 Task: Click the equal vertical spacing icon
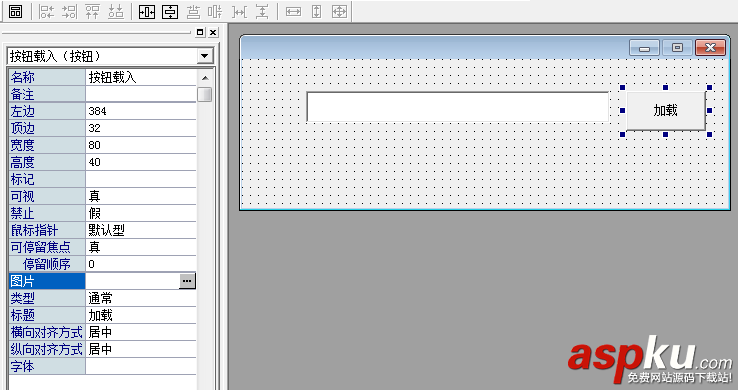coord(262,11)
